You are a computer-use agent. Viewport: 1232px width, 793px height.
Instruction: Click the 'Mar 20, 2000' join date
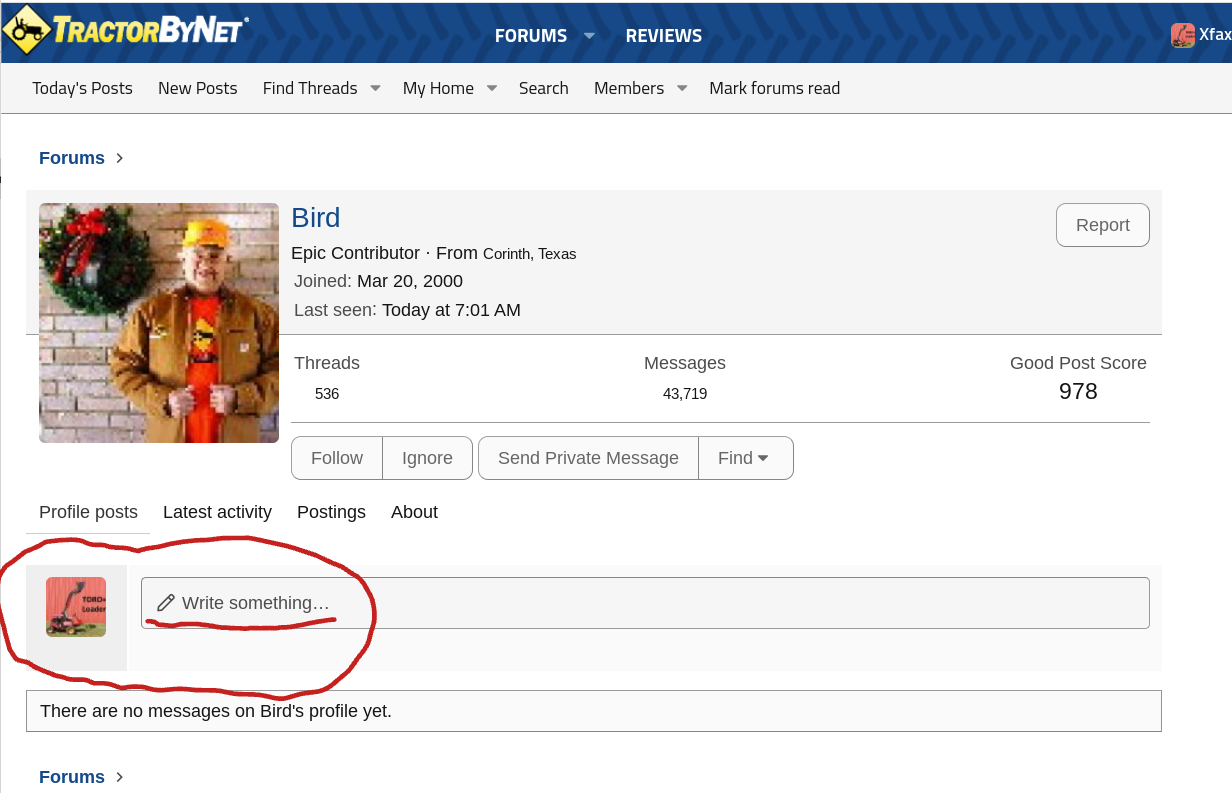click(410, 281)
